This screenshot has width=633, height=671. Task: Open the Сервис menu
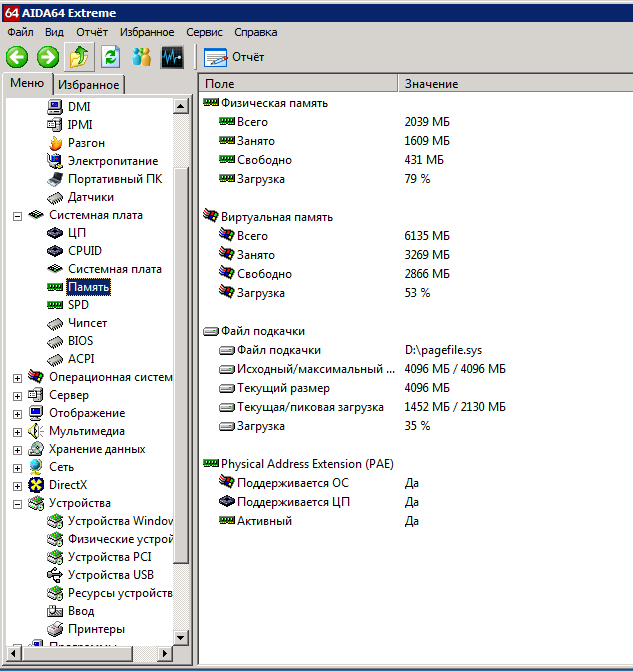204,32
